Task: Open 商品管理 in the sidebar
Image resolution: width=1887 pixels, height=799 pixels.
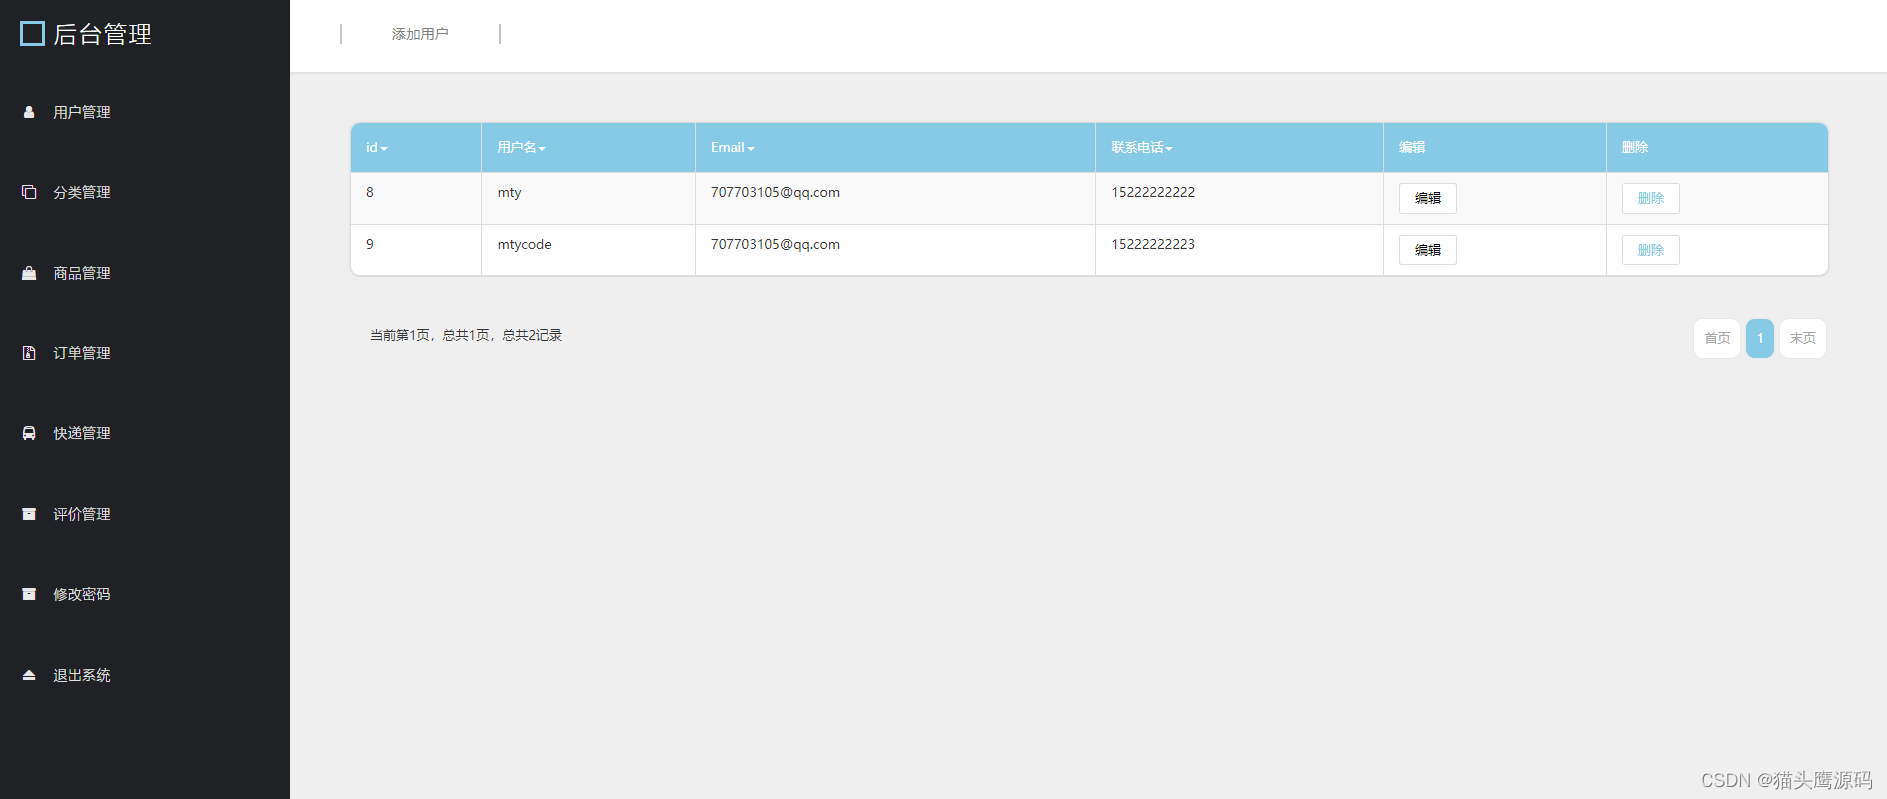Action: 82,273
